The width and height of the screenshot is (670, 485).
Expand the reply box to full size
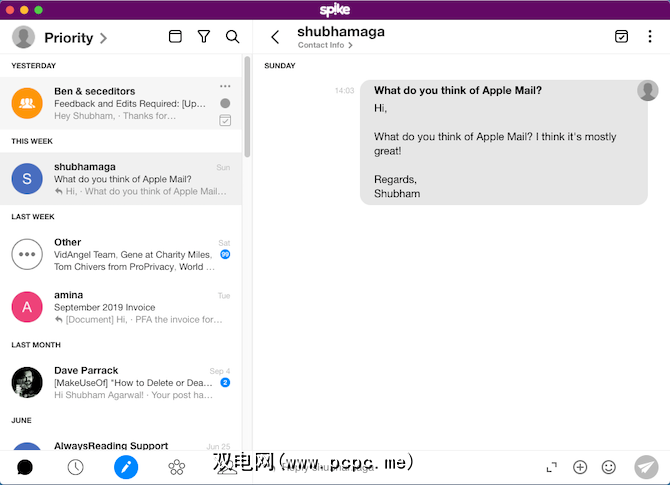click(551, 467)
